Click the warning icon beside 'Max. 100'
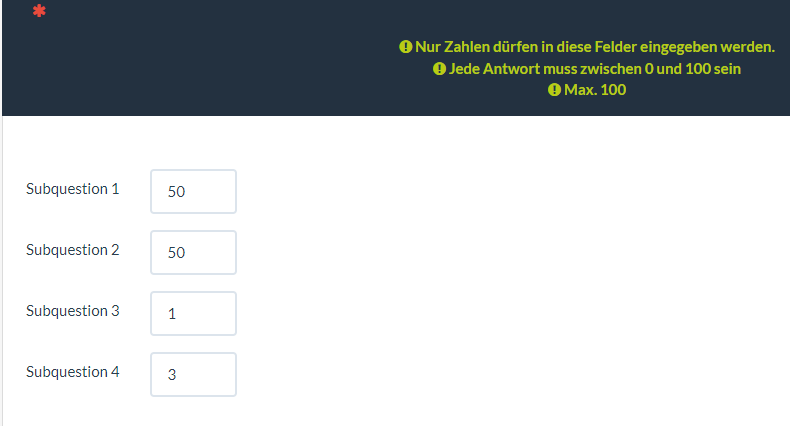 point(553,90)
